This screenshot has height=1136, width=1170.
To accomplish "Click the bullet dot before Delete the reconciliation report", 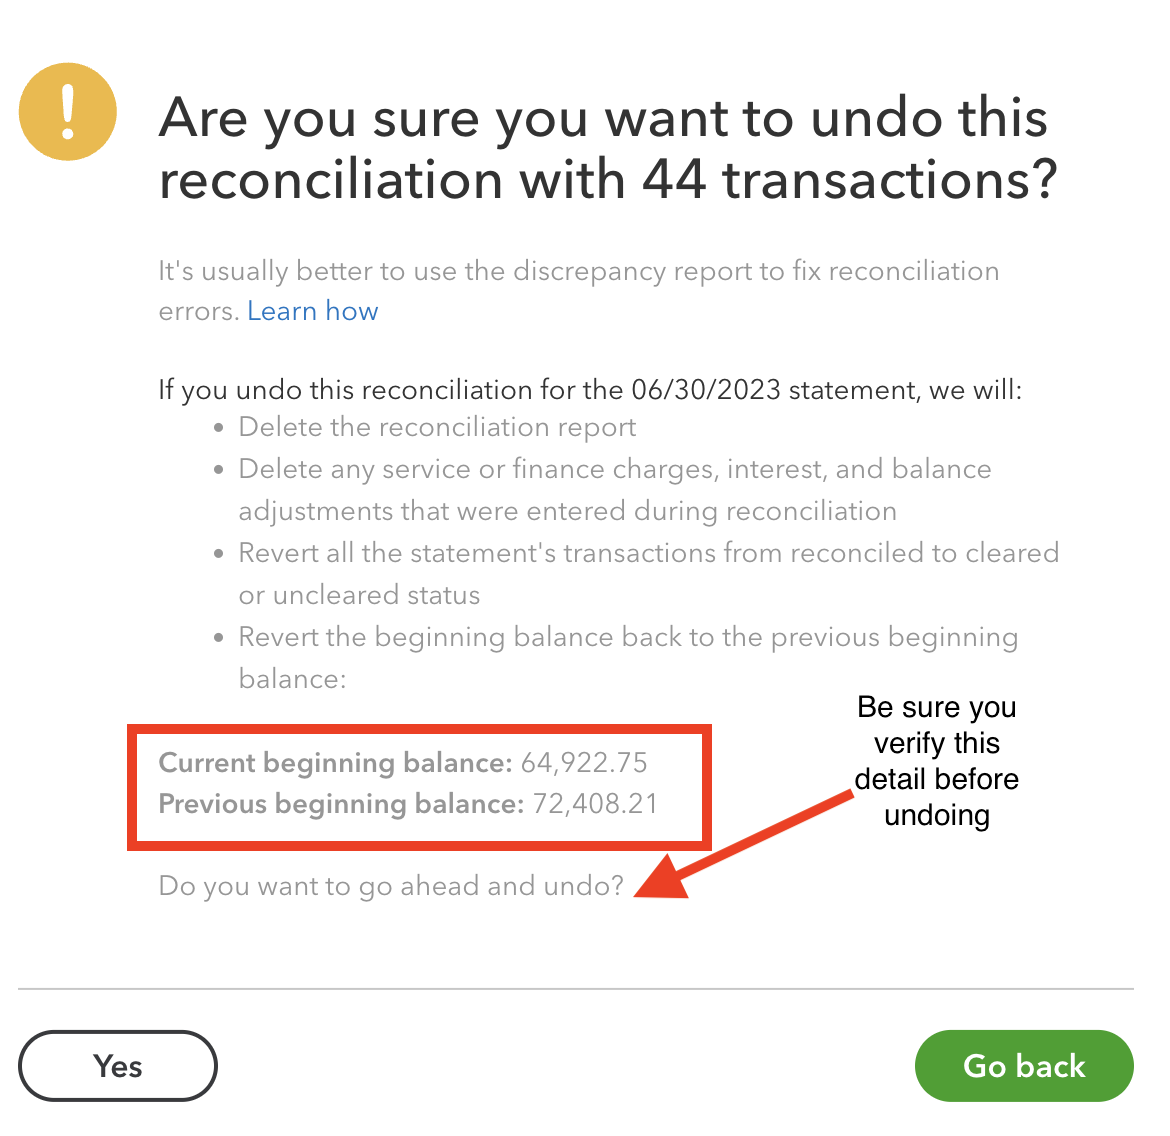I will point(219,428).
